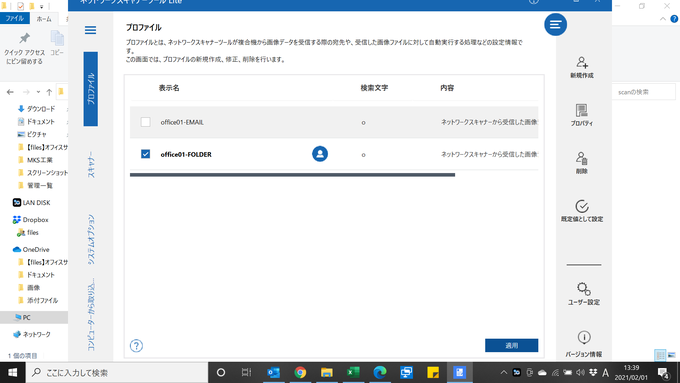
Task: Open File Explorer from taskbar
Action: 327,373
